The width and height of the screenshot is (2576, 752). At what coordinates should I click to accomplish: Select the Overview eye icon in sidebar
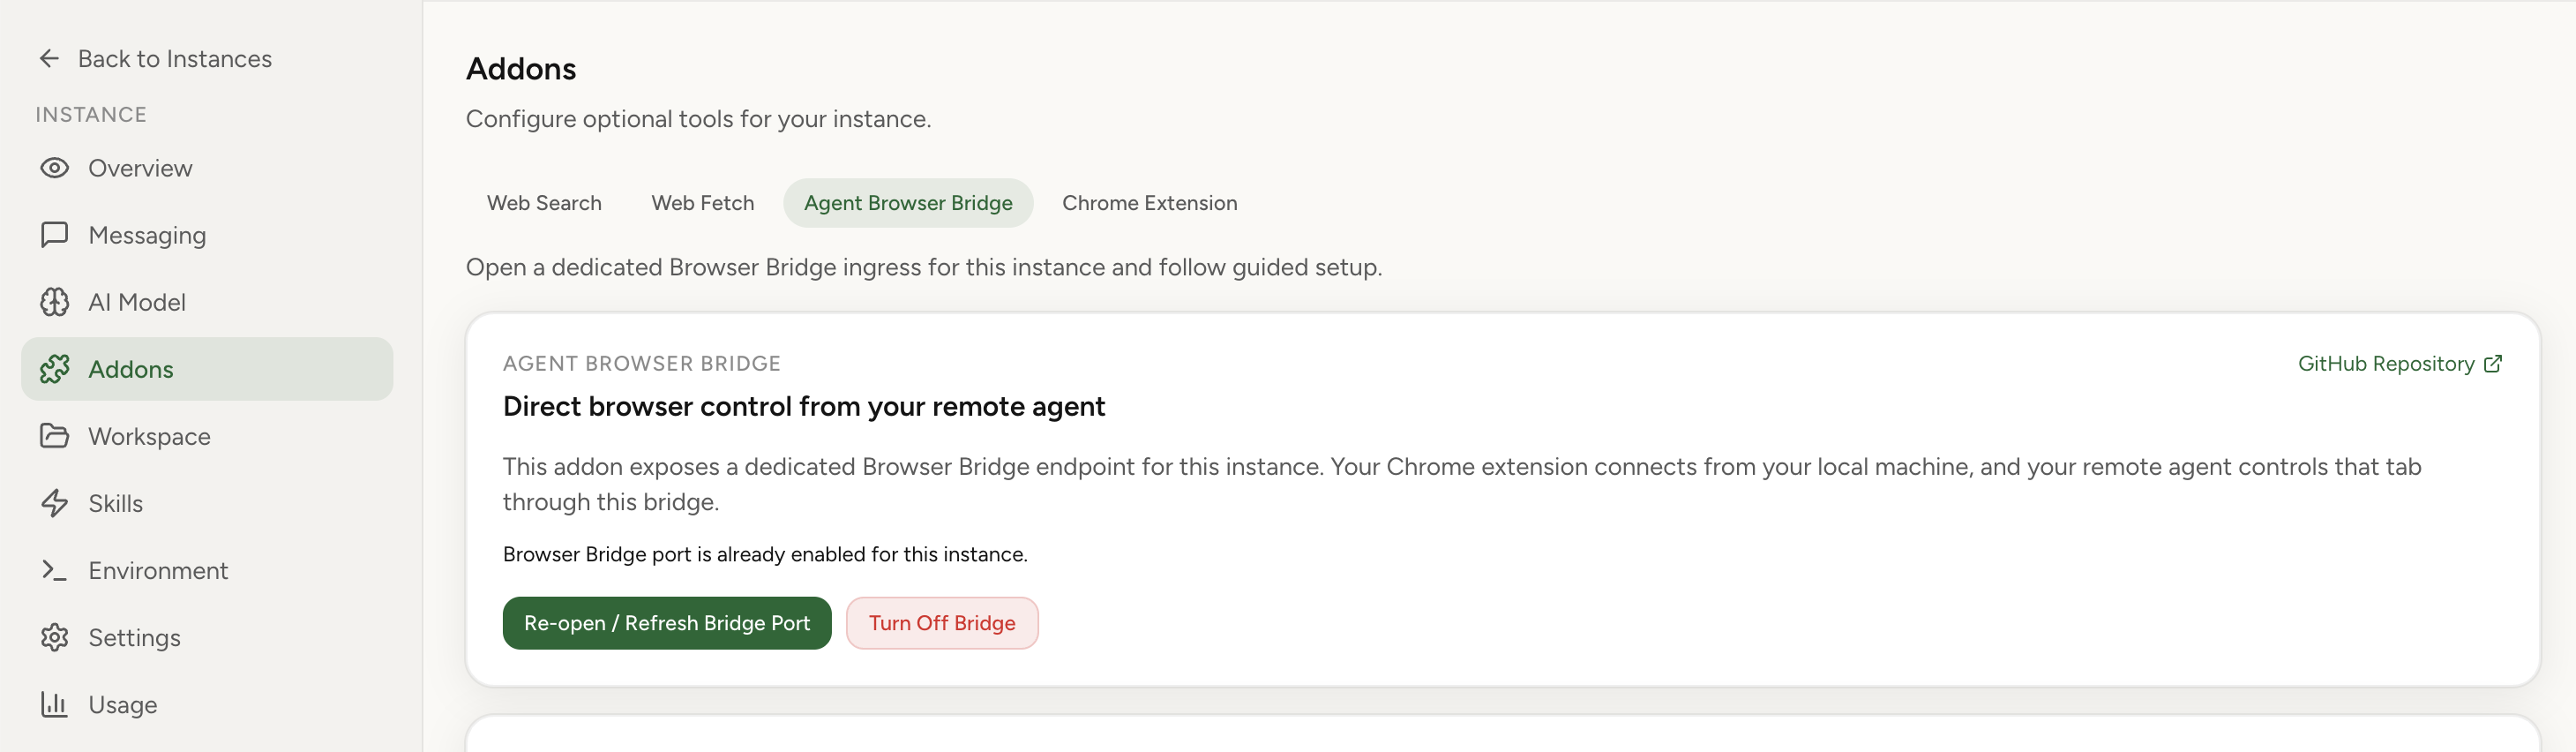[55, 168]
